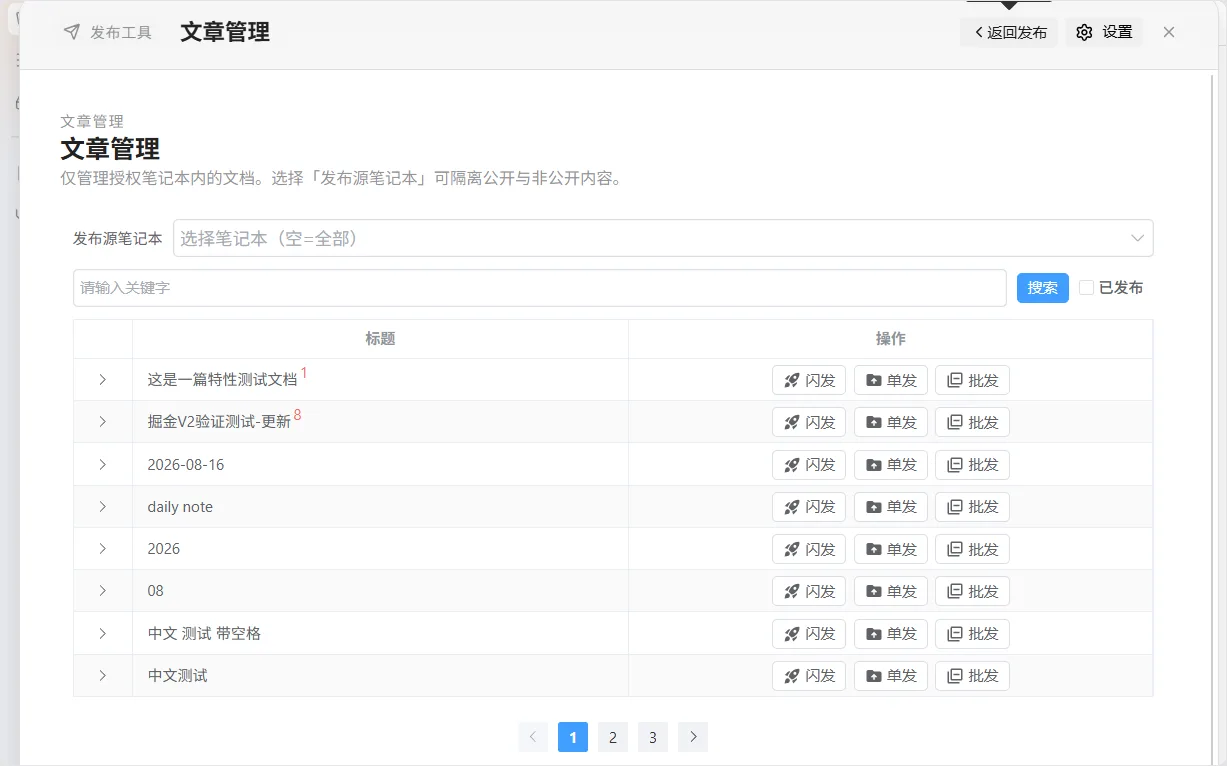1227x766 pixels.
Task: Click 批发 for 中文 测试 带空格
Action: (x=972, y=634)
